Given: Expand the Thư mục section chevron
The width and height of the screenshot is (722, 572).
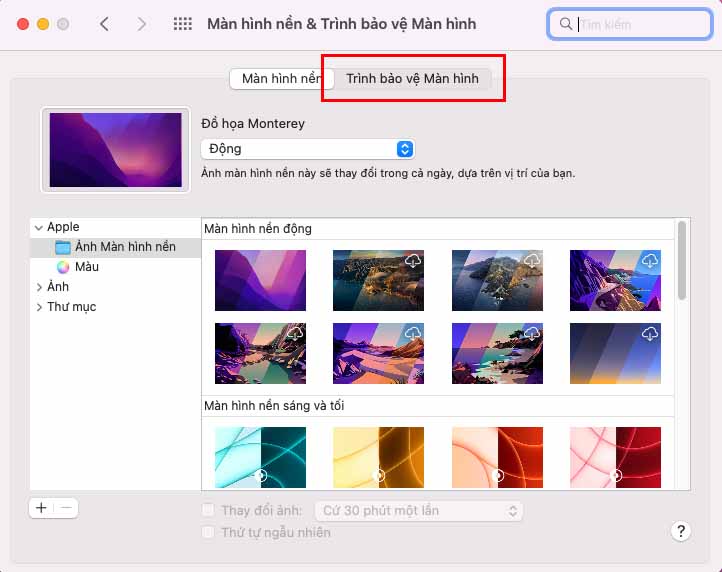Looking at the screenshot, I should click(x=39, y=307).
